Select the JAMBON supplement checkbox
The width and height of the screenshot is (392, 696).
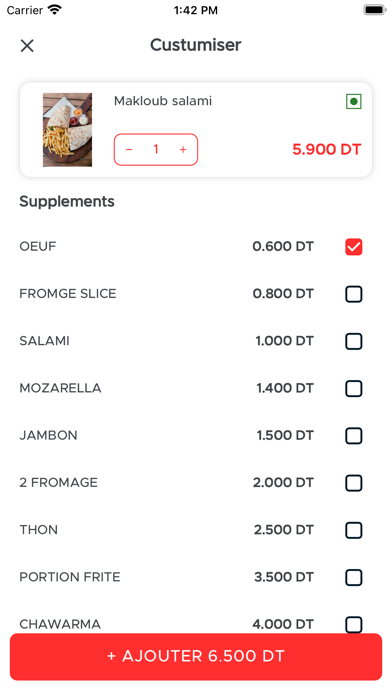(354, 436)
